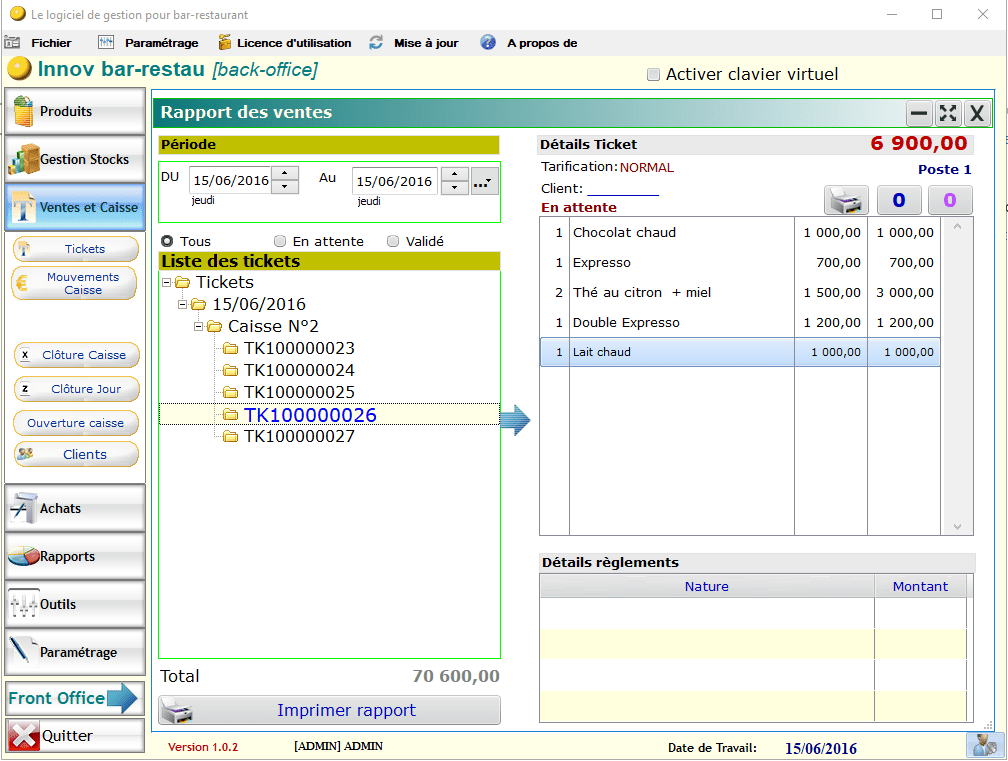Open the Outils section
This screenshot has height=761, width=1008.
75,604
